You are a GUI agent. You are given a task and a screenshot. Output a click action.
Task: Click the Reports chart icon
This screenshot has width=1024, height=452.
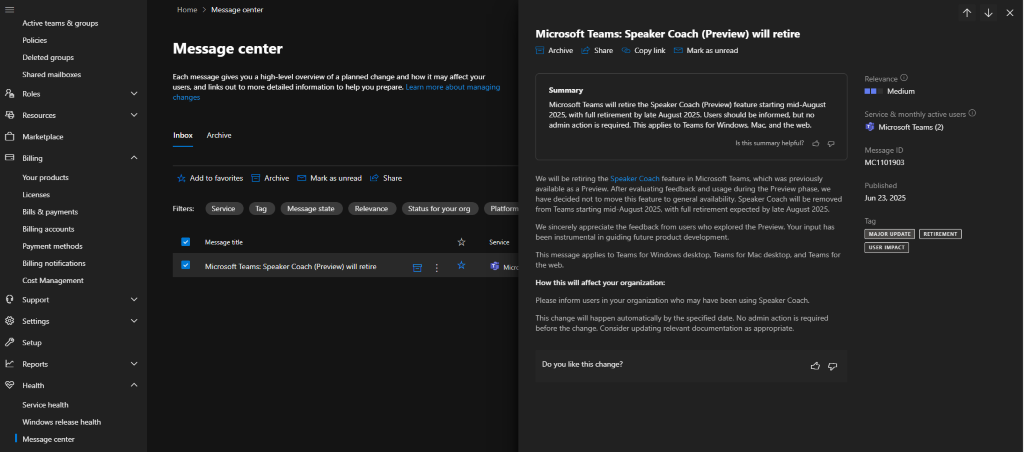[9, 364]
